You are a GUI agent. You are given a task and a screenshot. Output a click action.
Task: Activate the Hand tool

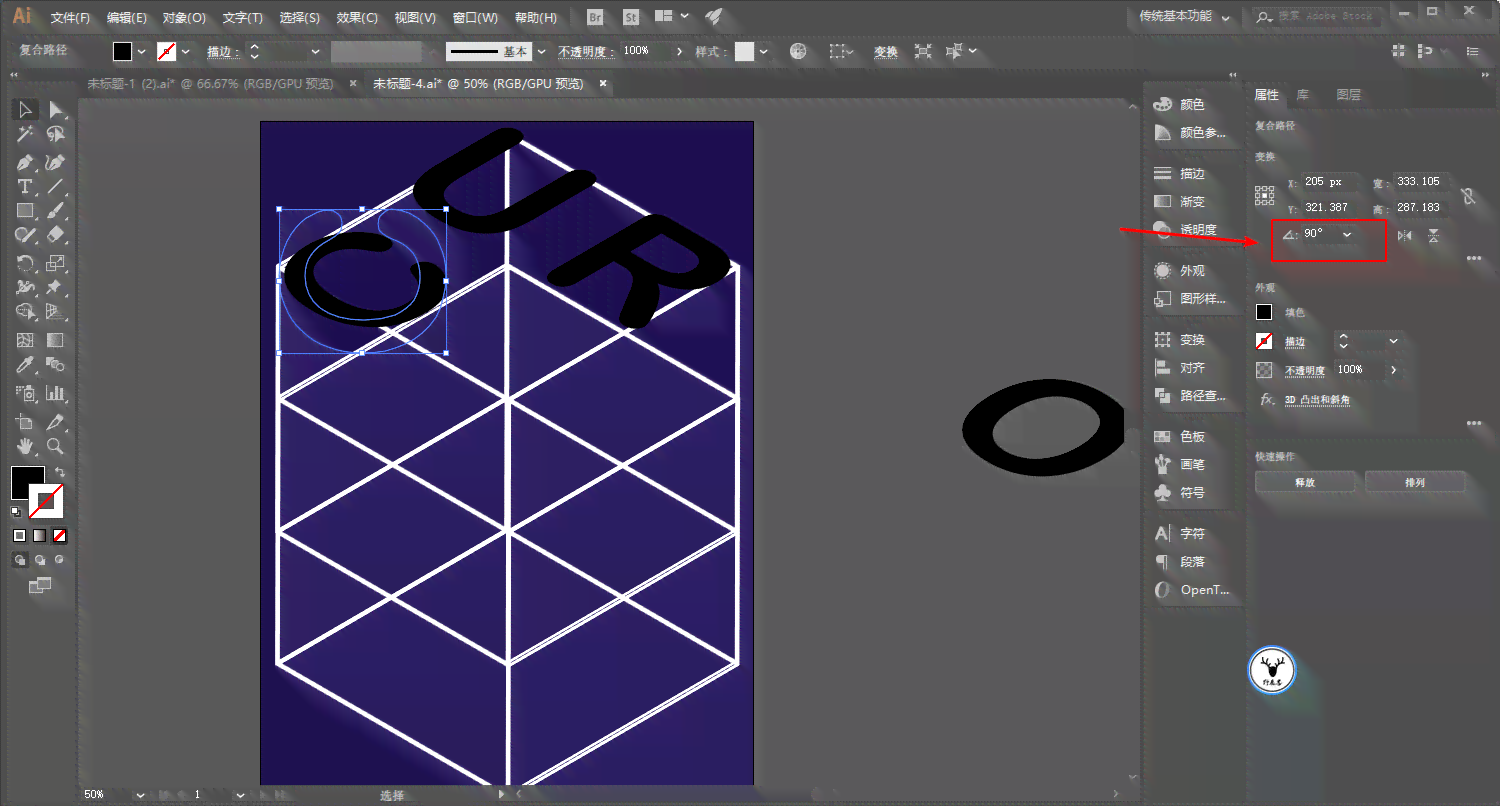coord(25,446)
